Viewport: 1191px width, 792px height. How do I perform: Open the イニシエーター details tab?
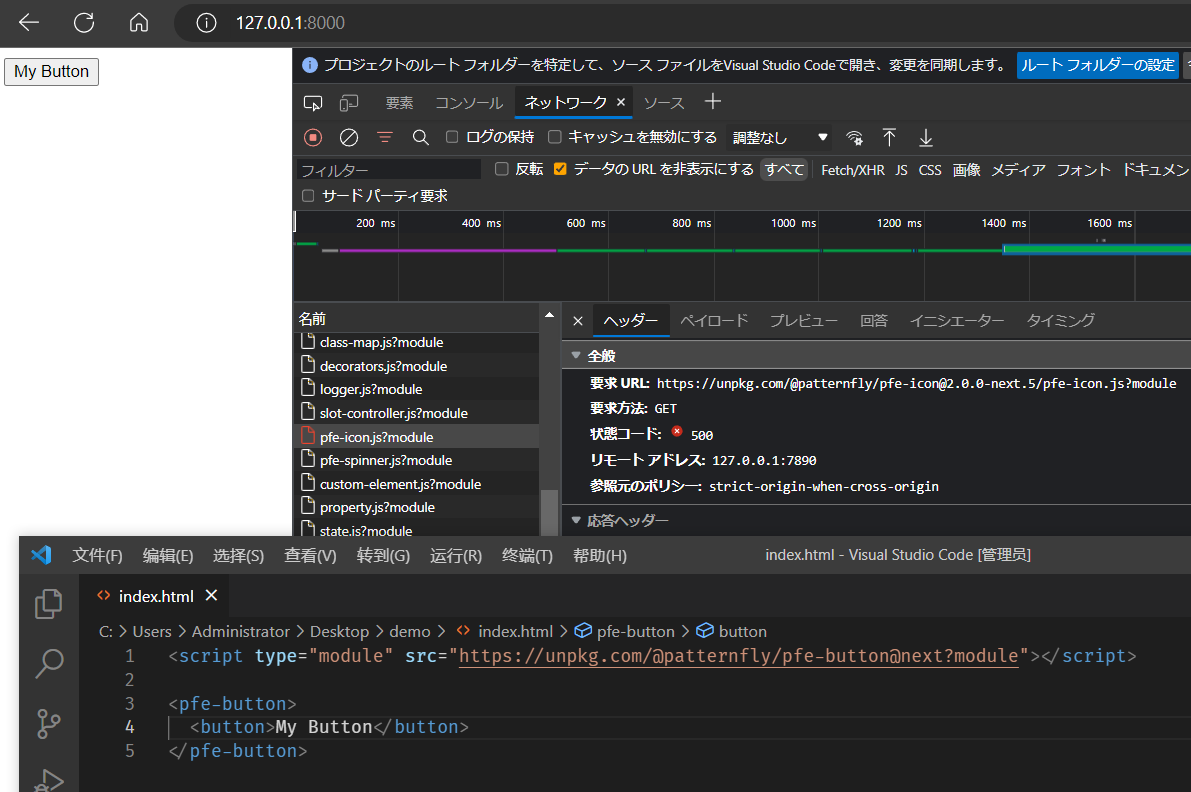957,320
